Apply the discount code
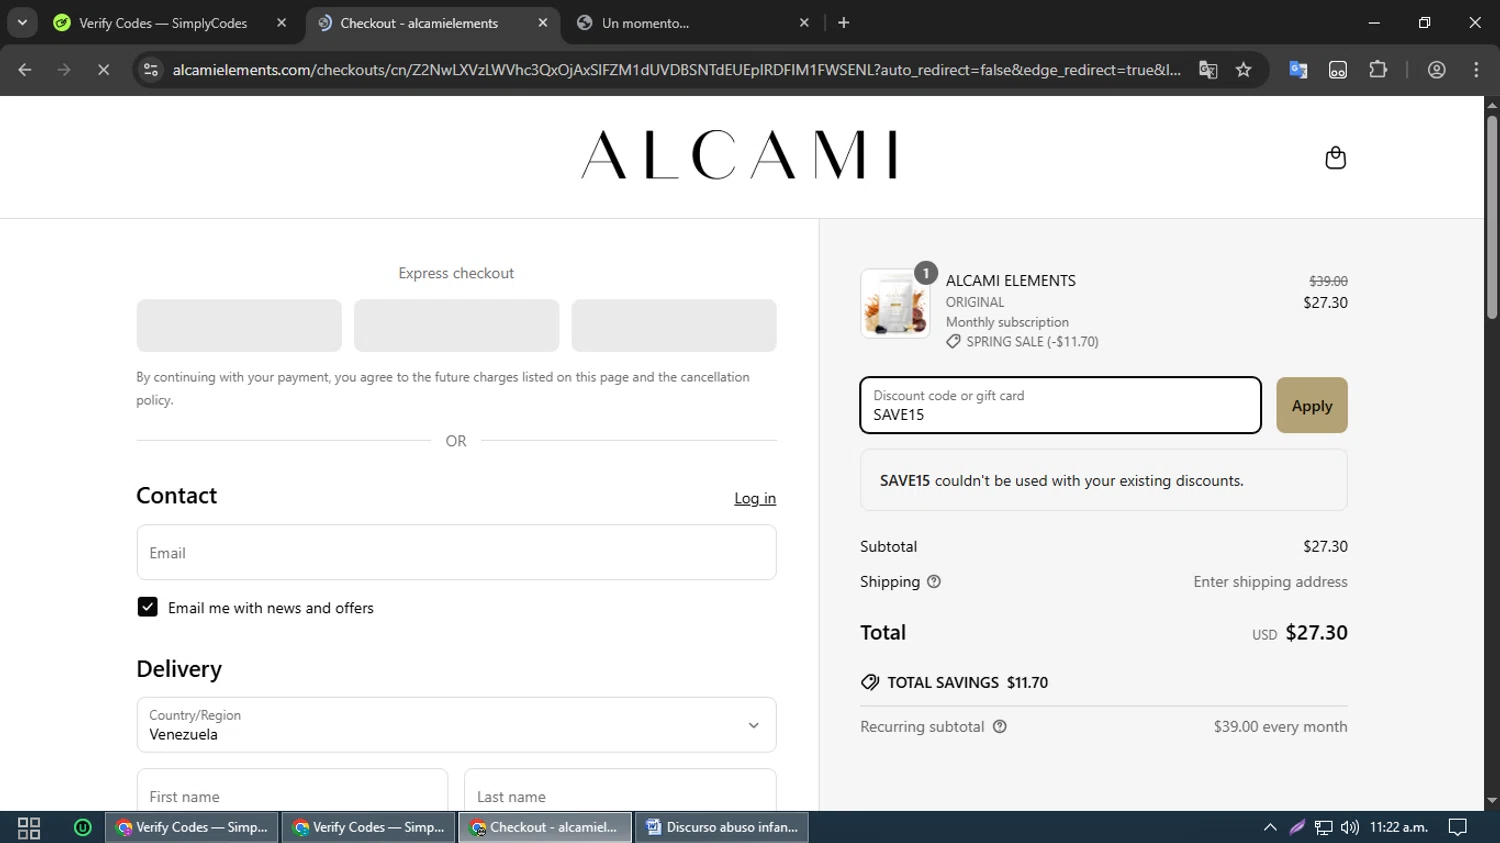 pyautogui.click(x=1311, y=405)
